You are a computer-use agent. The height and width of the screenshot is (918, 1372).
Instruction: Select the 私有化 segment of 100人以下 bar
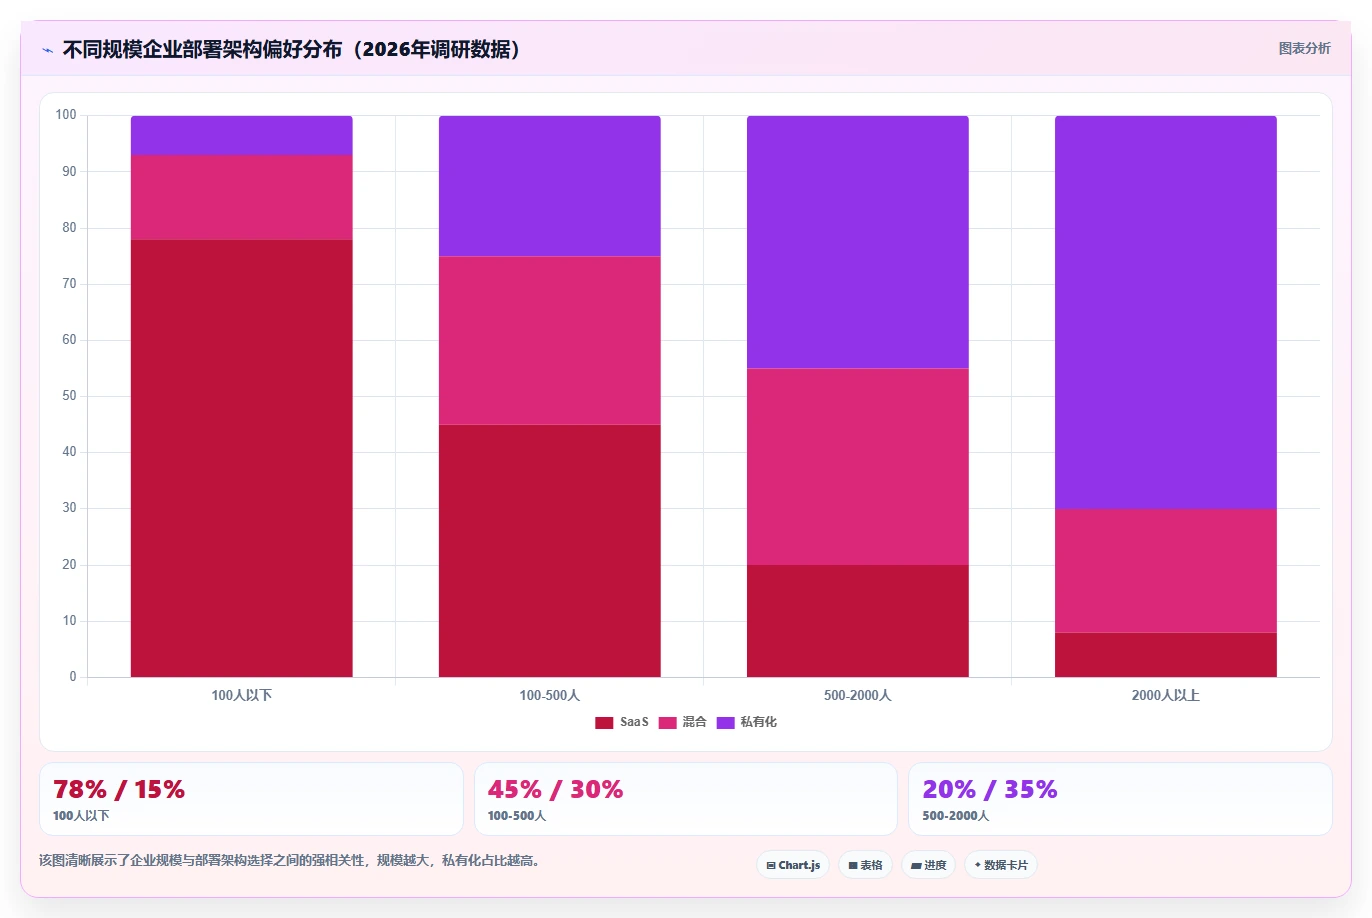241,135
